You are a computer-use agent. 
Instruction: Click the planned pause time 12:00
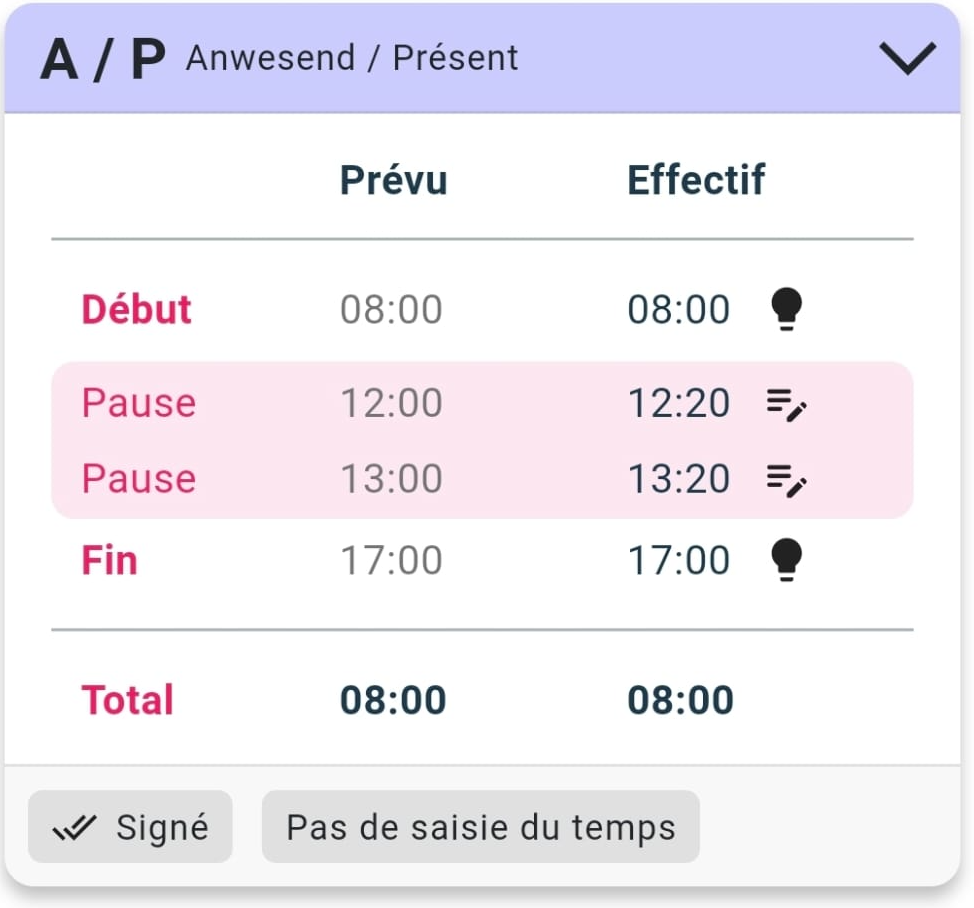391,404
